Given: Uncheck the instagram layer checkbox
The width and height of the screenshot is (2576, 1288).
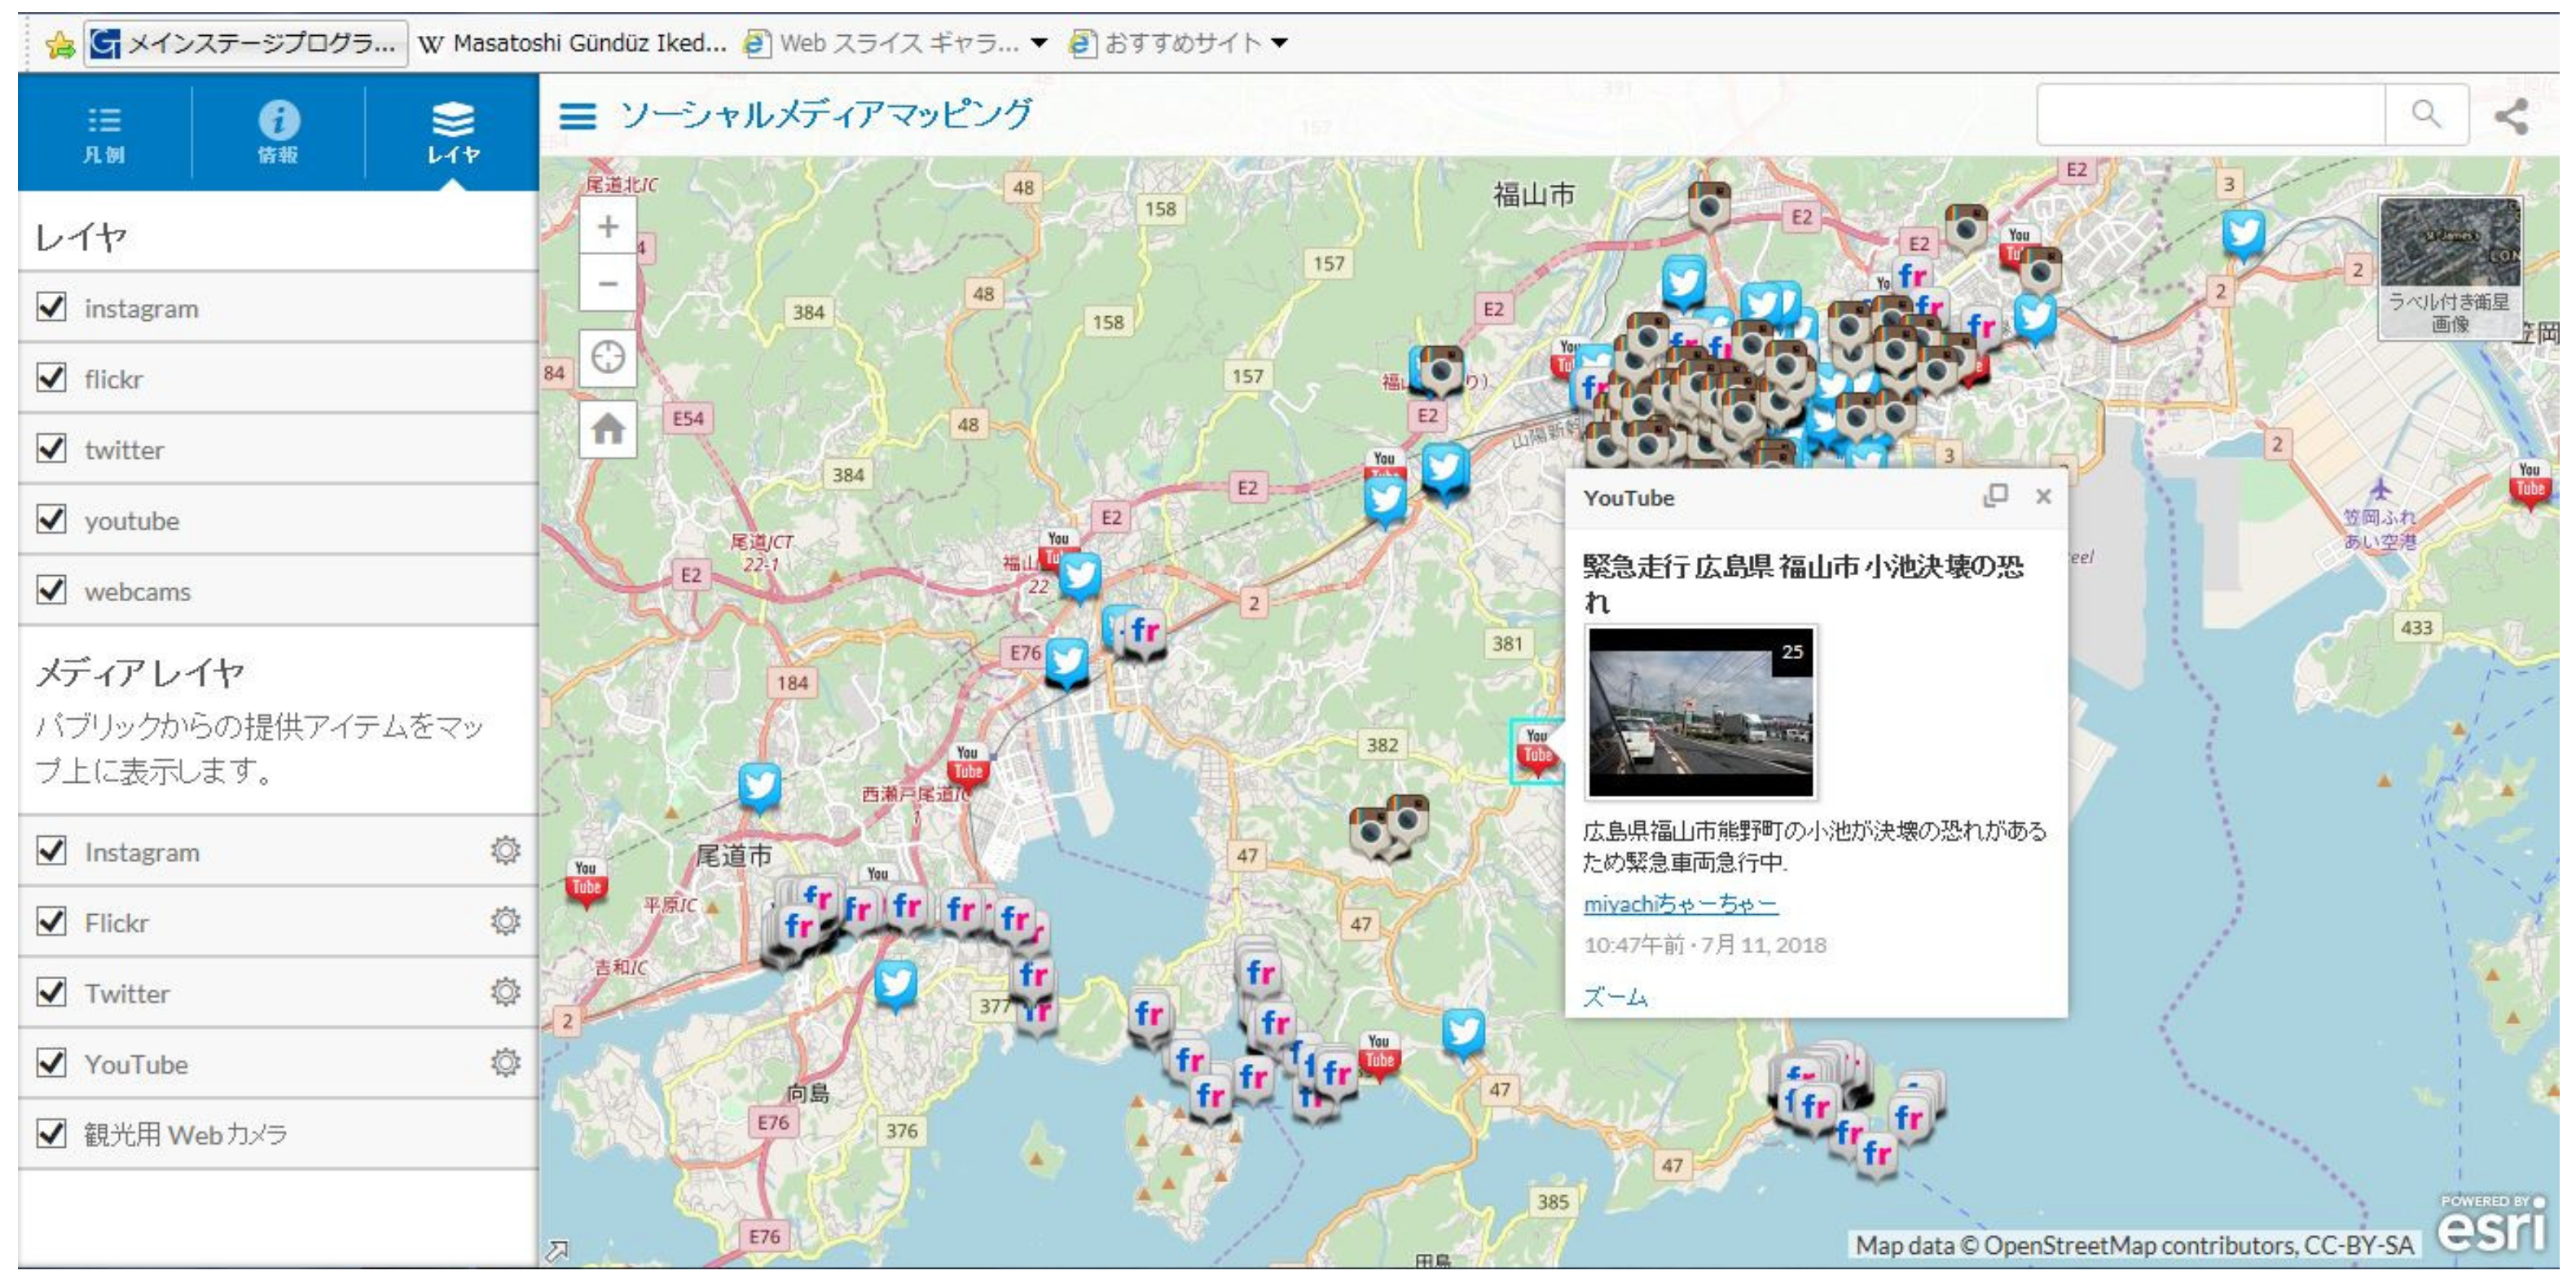Looking at the screenshot, I should tap(51, 307).
